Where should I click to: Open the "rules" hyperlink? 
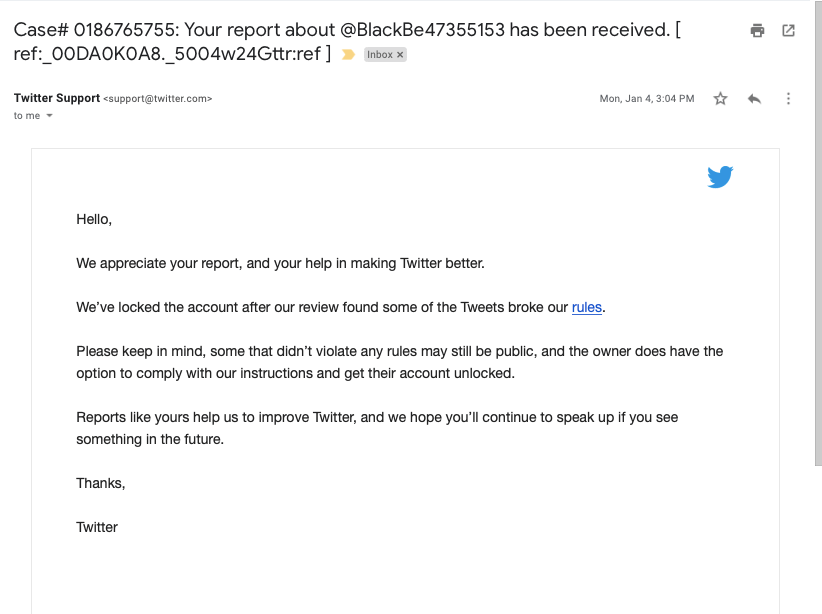587,307
